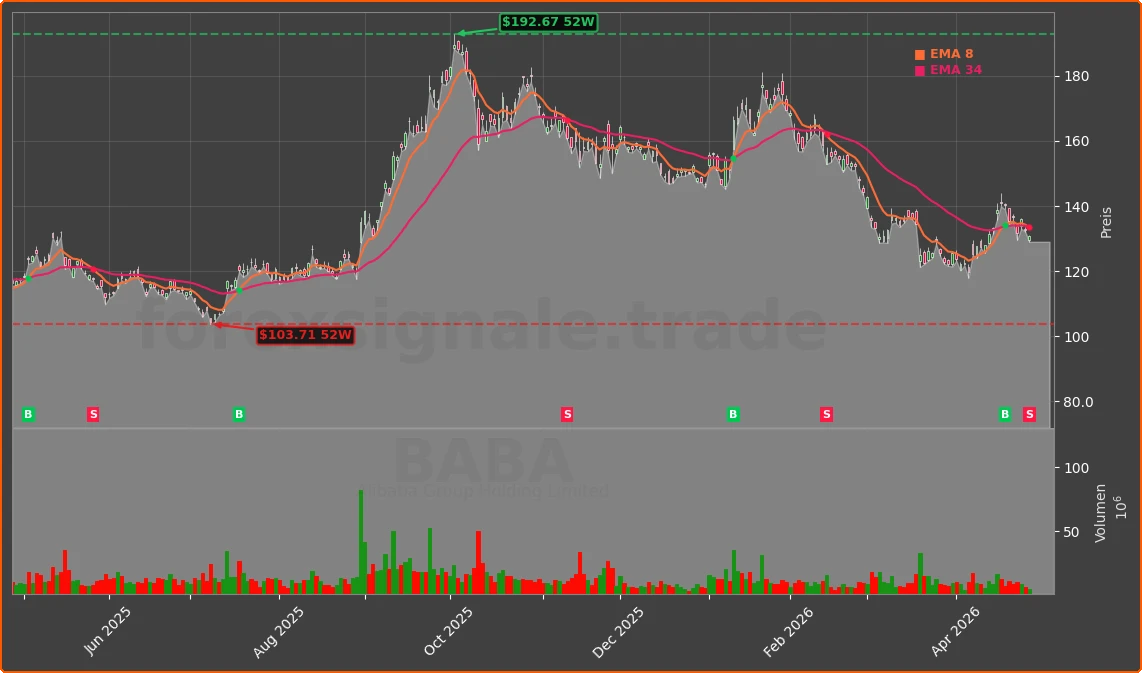Click the Volumen axis title

[1100, 513]
